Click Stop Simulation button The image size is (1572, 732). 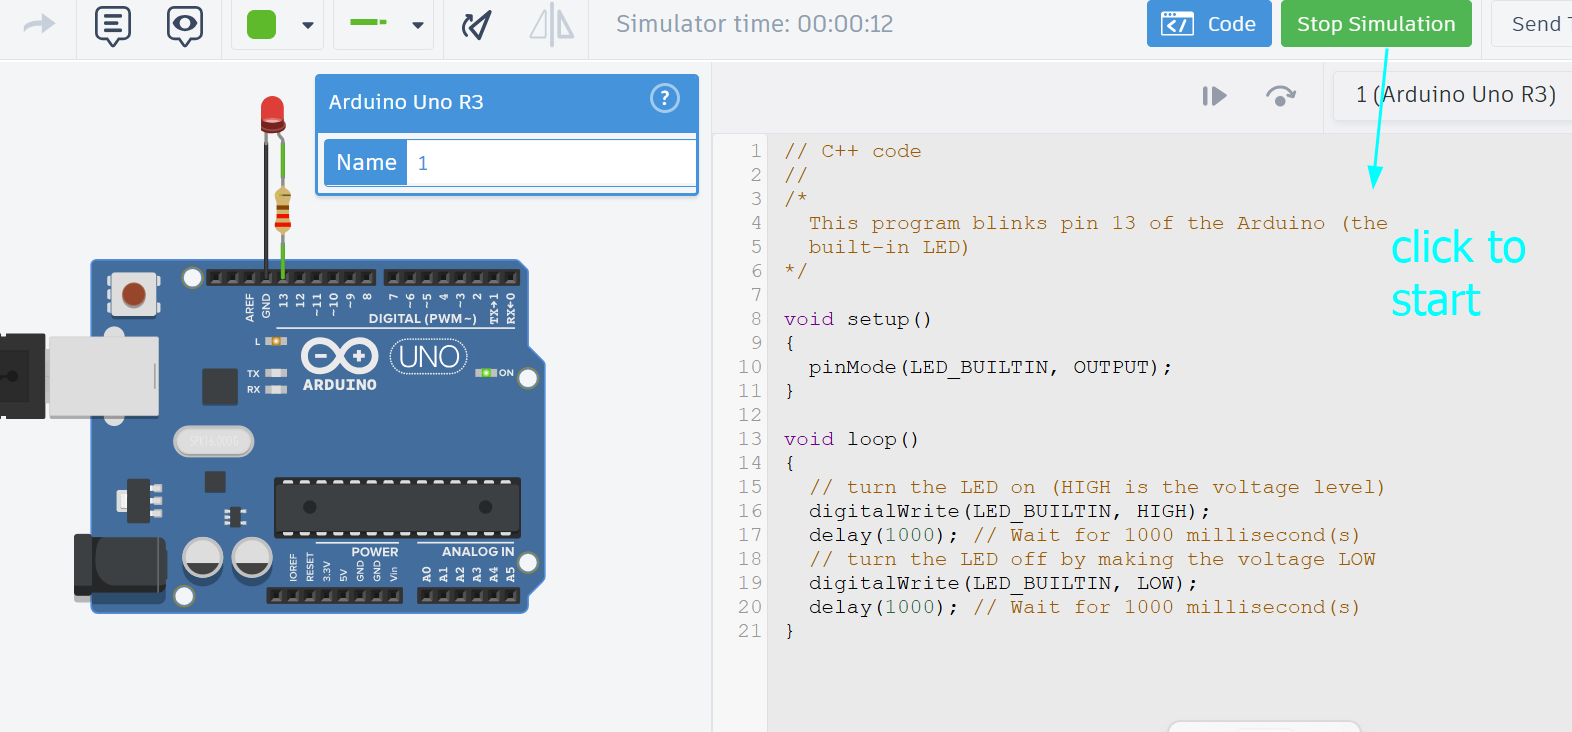[1376, 24]
